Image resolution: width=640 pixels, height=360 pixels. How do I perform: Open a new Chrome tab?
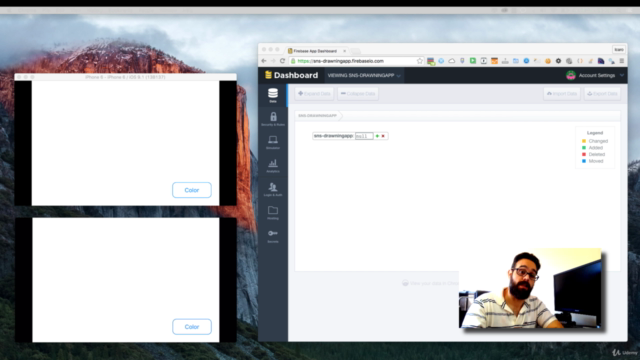[356, 51]
